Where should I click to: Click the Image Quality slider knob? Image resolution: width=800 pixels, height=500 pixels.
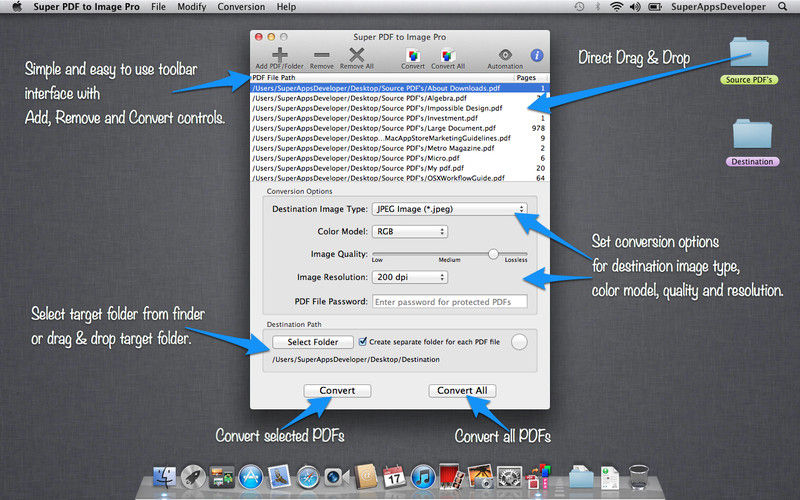[493, 254]
